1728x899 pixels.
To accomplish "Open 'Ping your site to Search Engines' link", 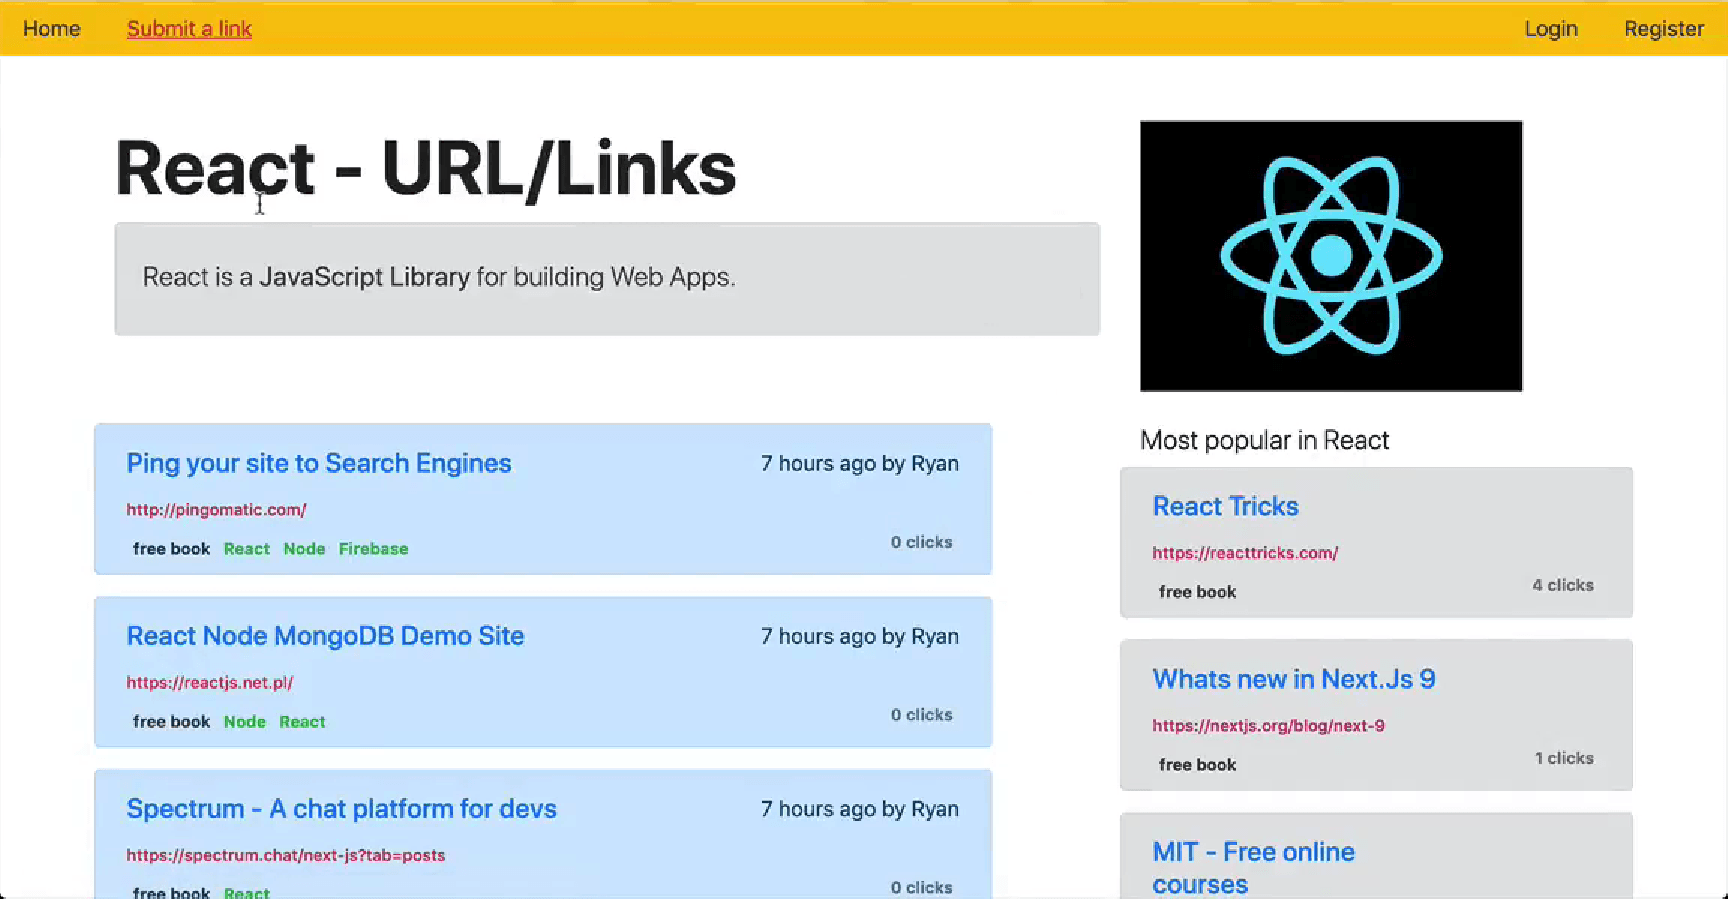I will point(319,463).
